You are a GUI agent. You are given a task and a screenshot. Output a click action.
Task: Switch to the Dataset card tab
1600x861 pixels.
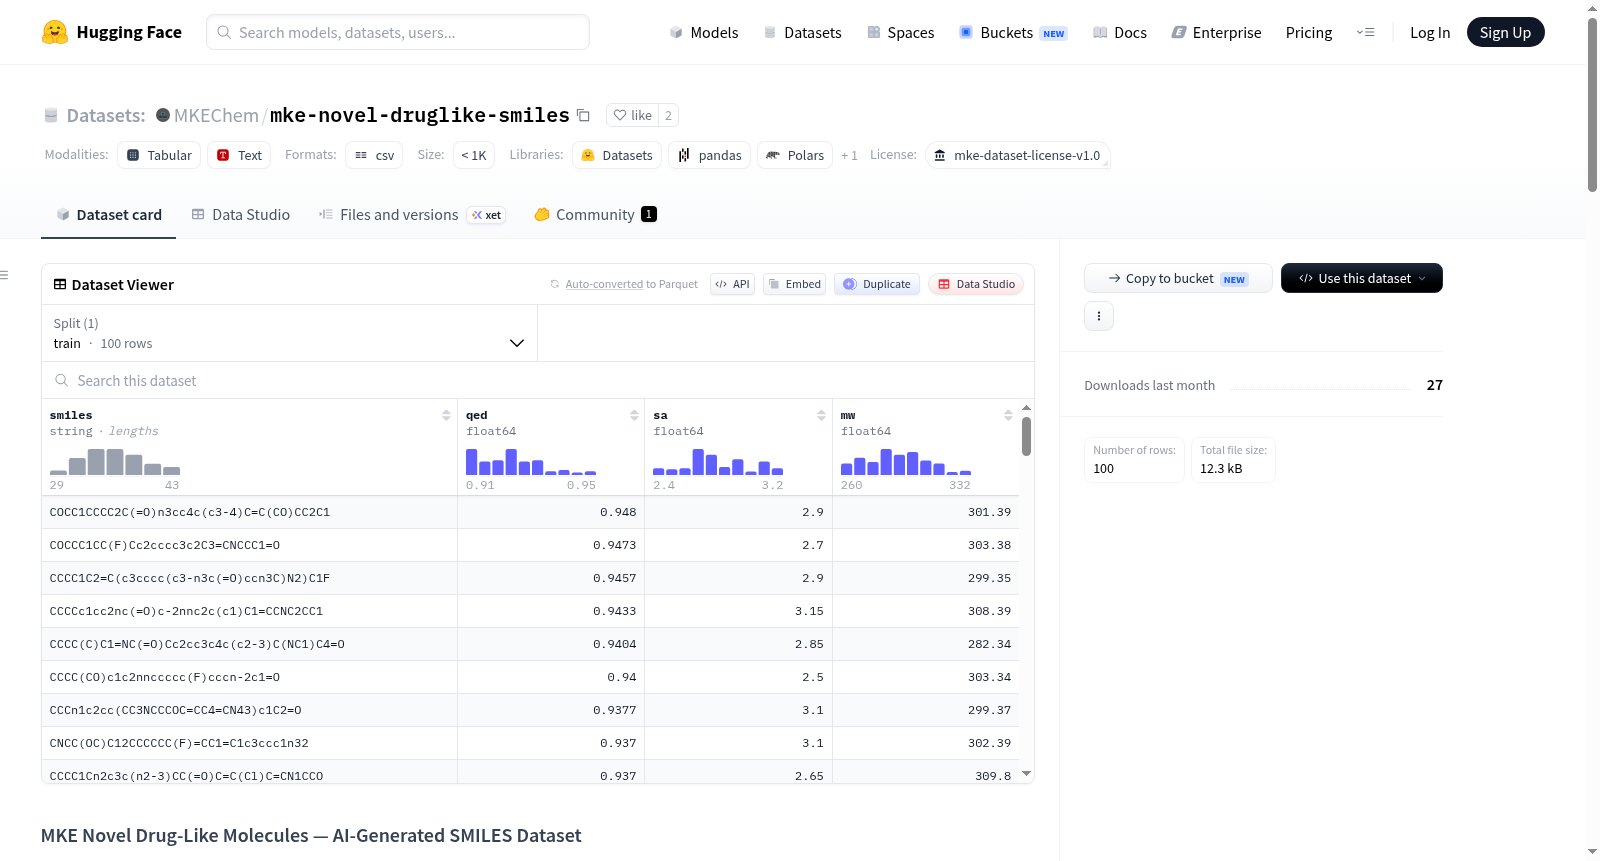click(108, 215)
